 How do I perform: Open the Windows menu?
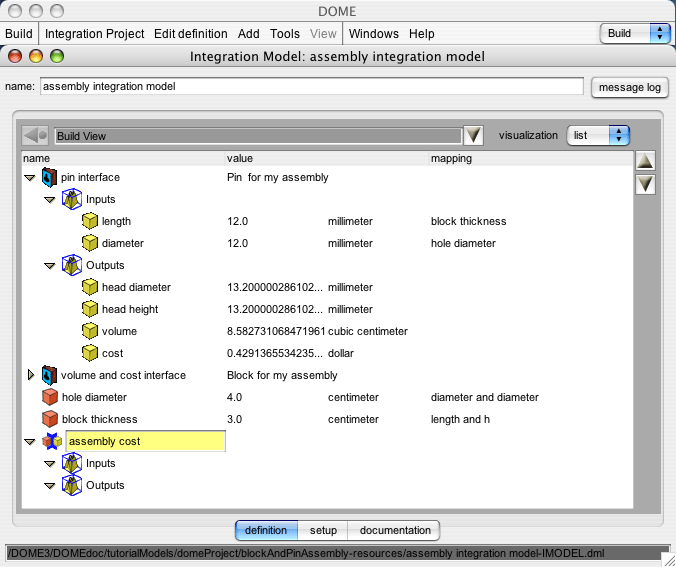click(373, 34)
